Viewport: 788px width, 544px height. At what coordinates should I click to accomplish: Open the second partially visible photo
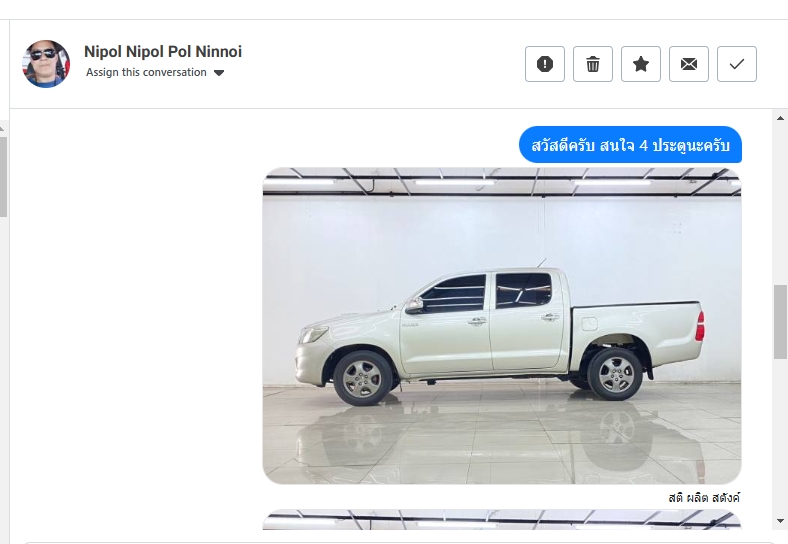502,520
